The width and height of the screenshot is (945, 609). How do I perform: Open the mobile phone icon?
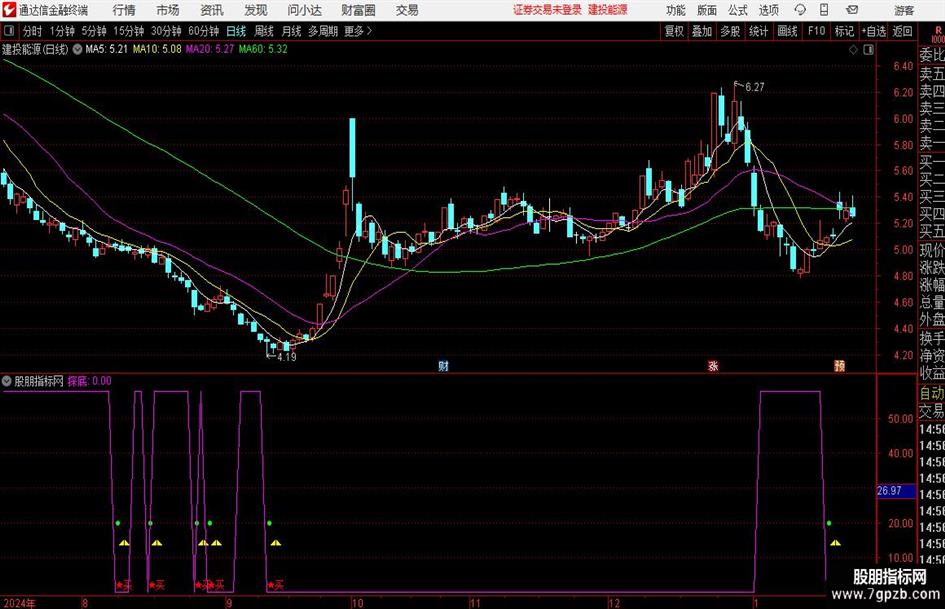click(824, 10)
